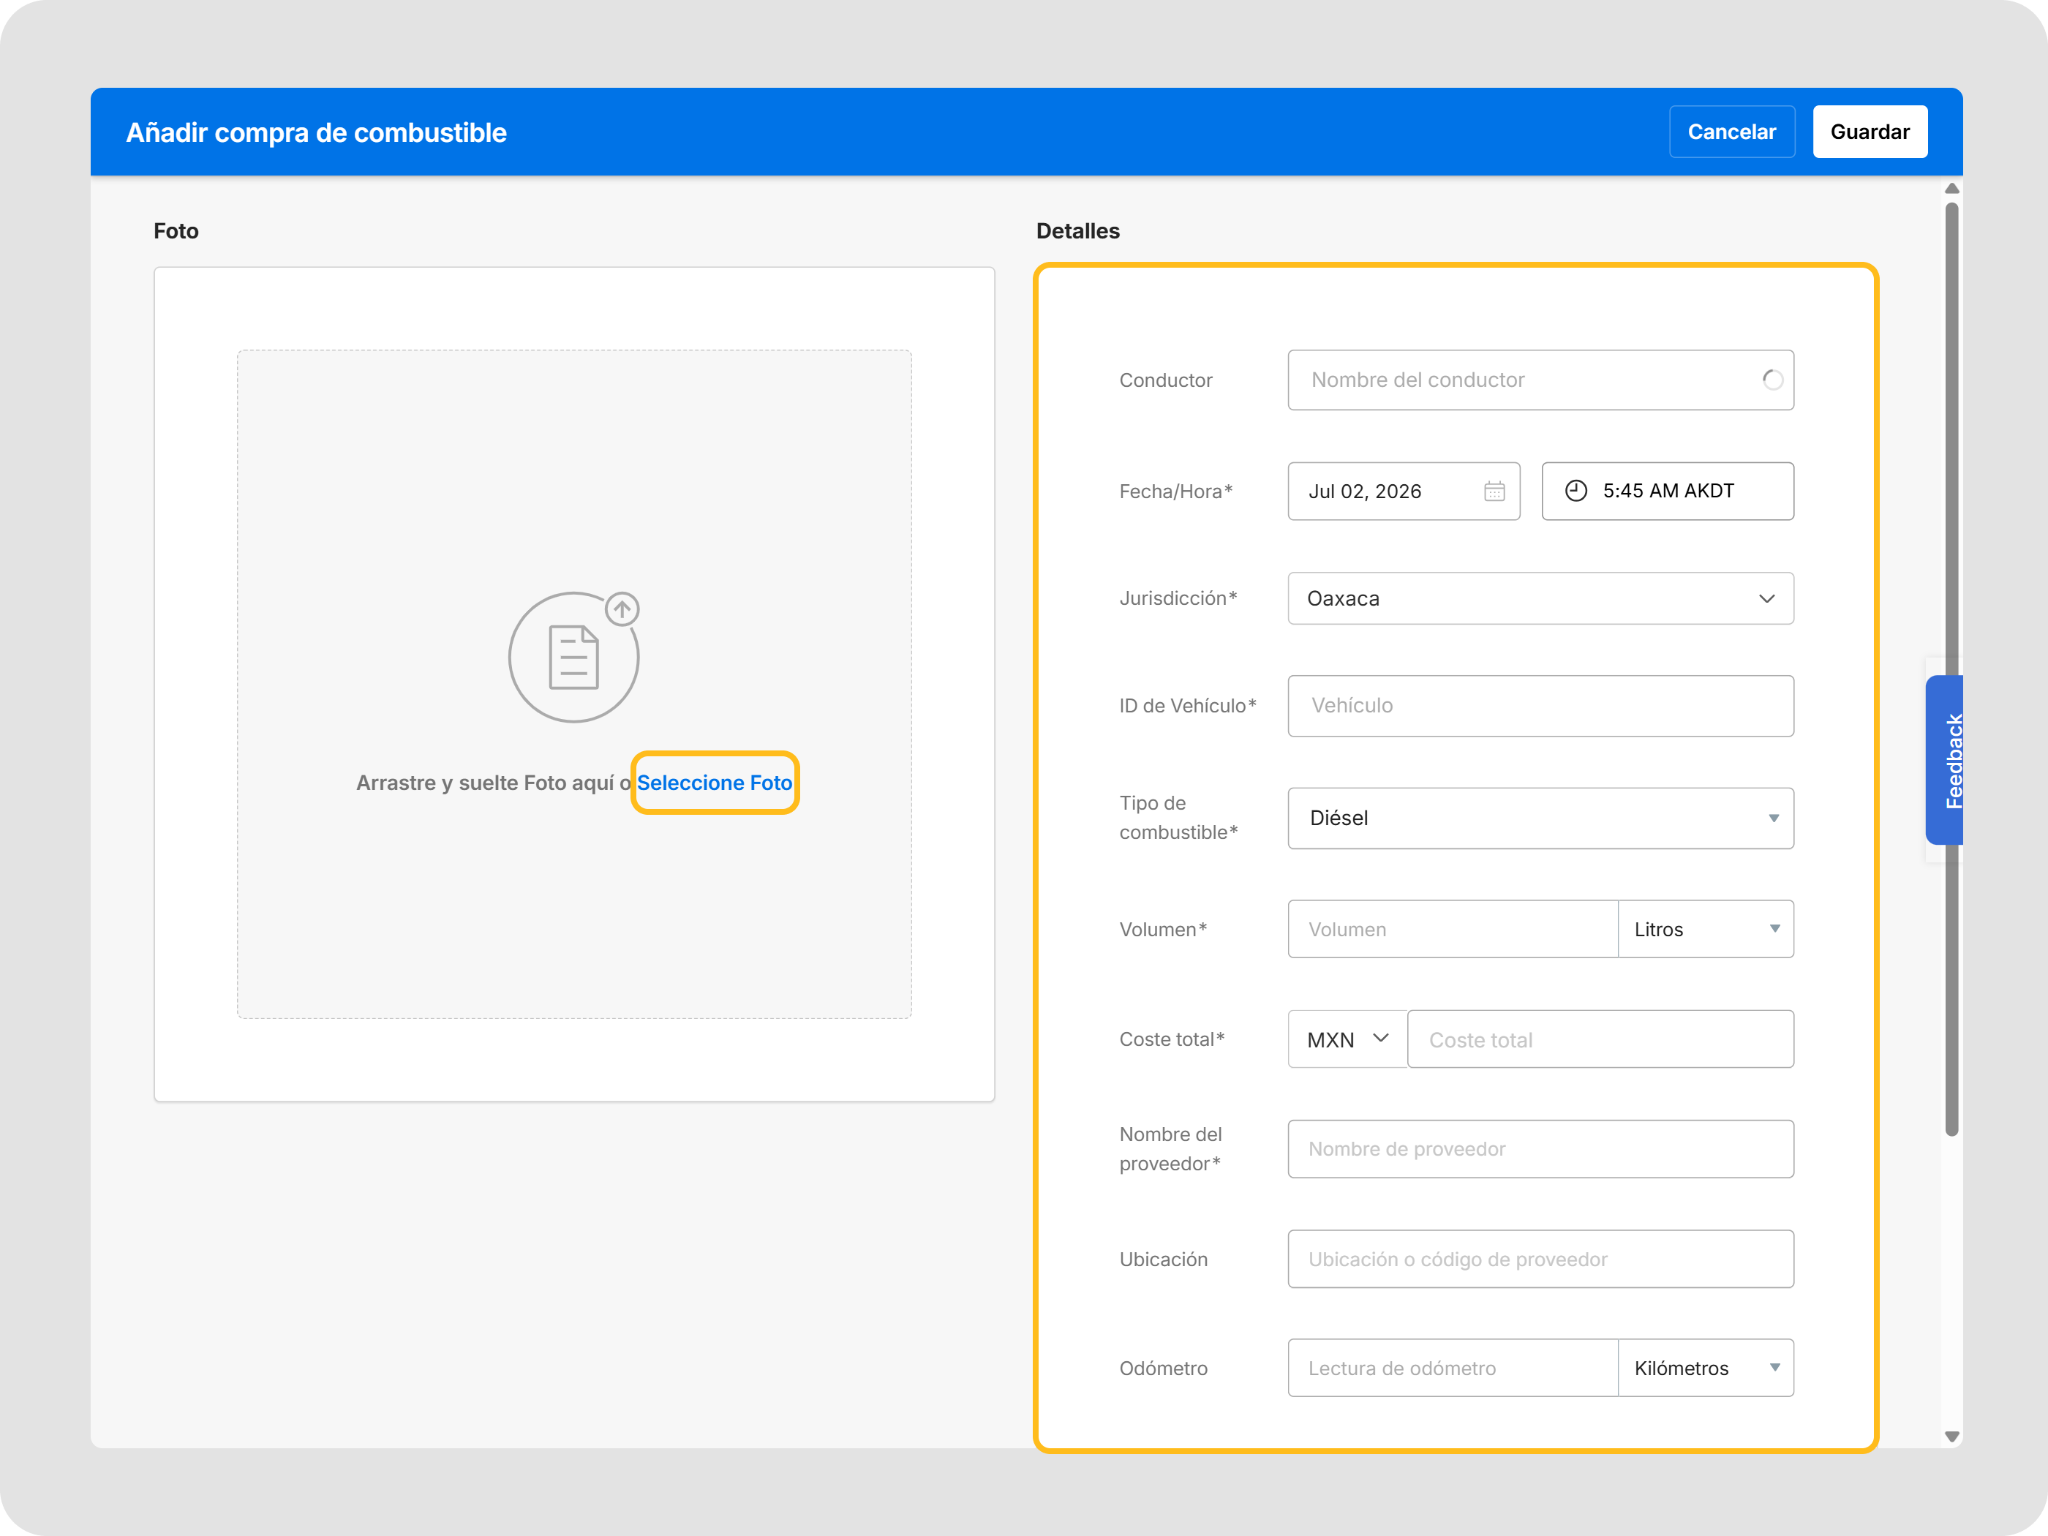Screen dimensions: 2048x1536
Task: Click the 'ID de Vehículo*' field label
Action: click(x=1188, y=706)
